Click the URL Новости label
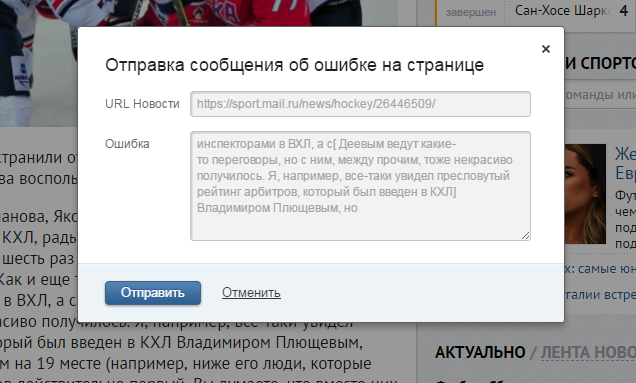 [x=142, y=104]
